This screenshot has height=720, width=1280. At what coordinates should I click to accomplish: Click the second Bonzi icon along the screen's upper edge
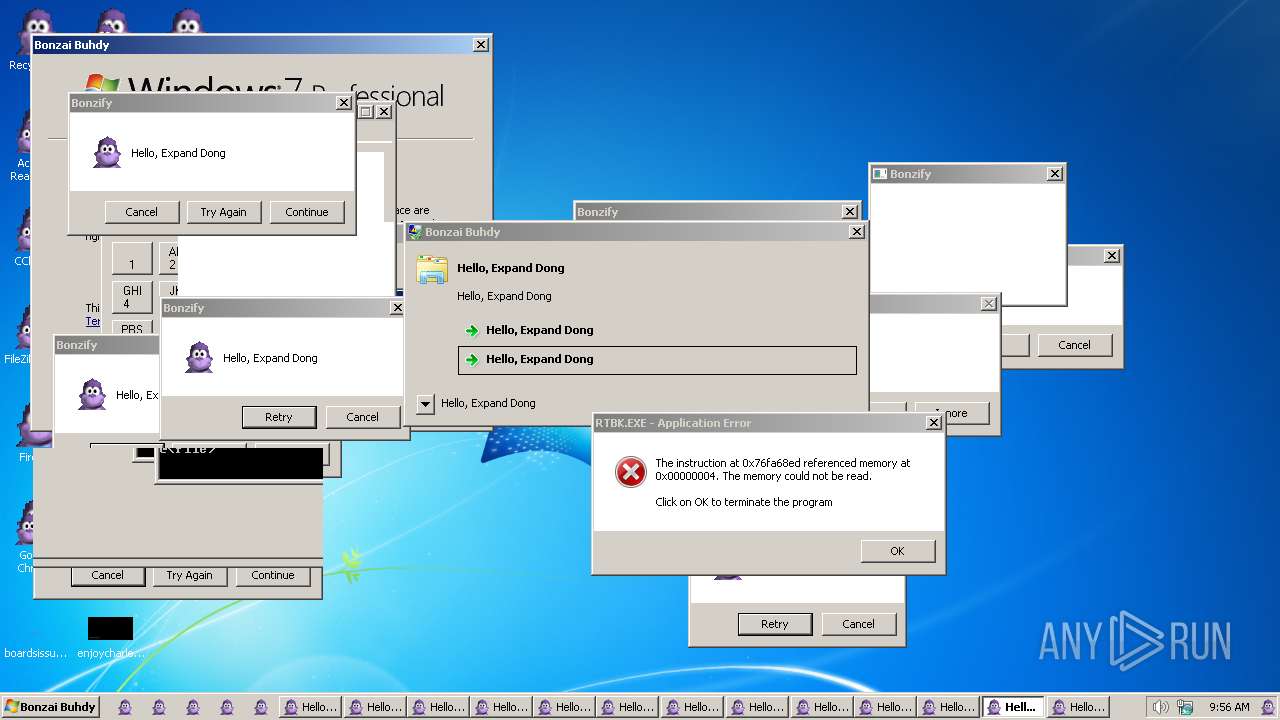[x=113, y=22]
